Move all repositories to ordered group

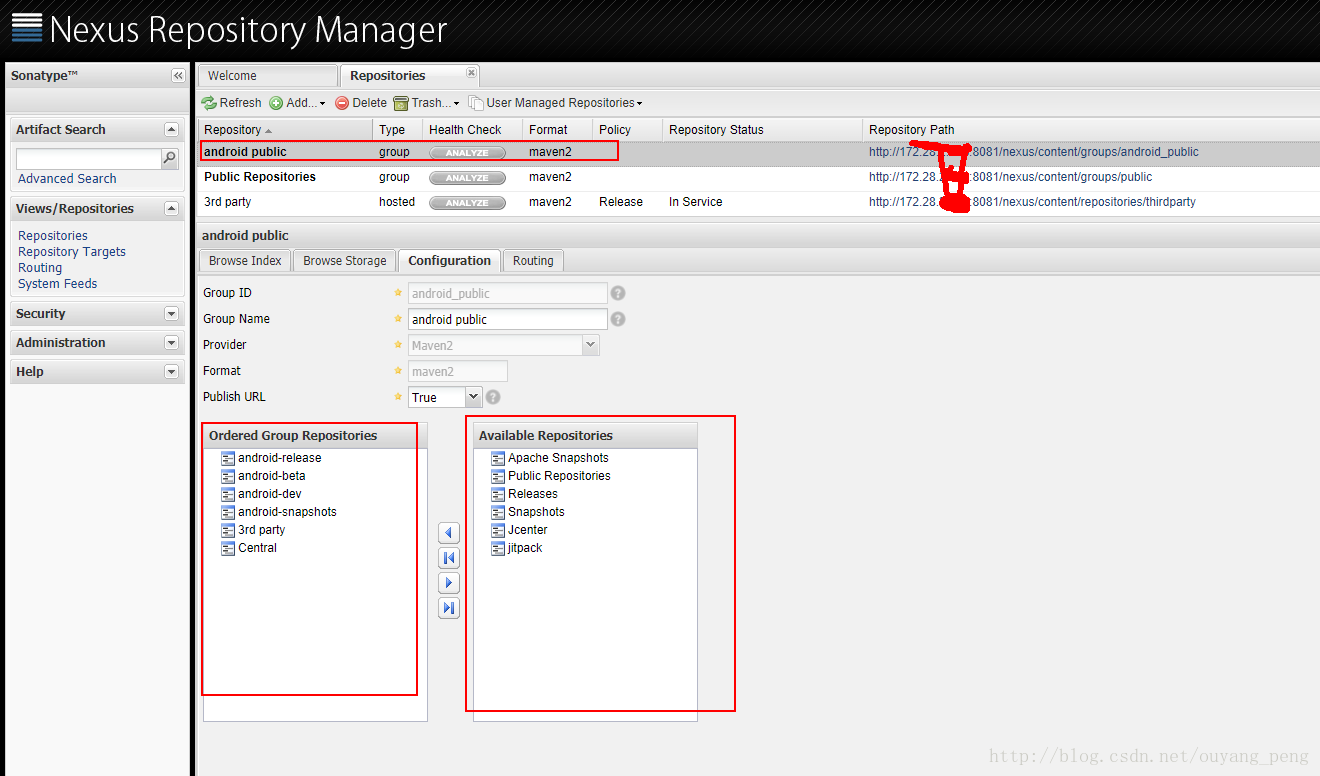[x=449, y=558]
